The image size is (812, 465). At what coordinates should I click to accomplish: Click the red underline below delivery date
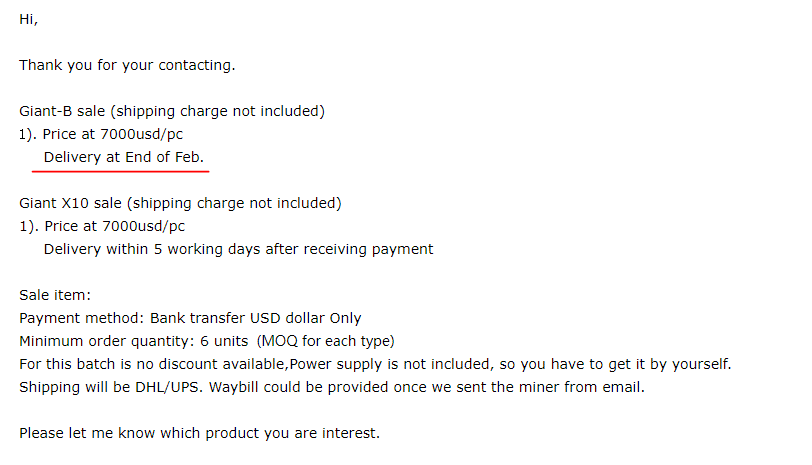pyautogui.click(x=120, y=171)
